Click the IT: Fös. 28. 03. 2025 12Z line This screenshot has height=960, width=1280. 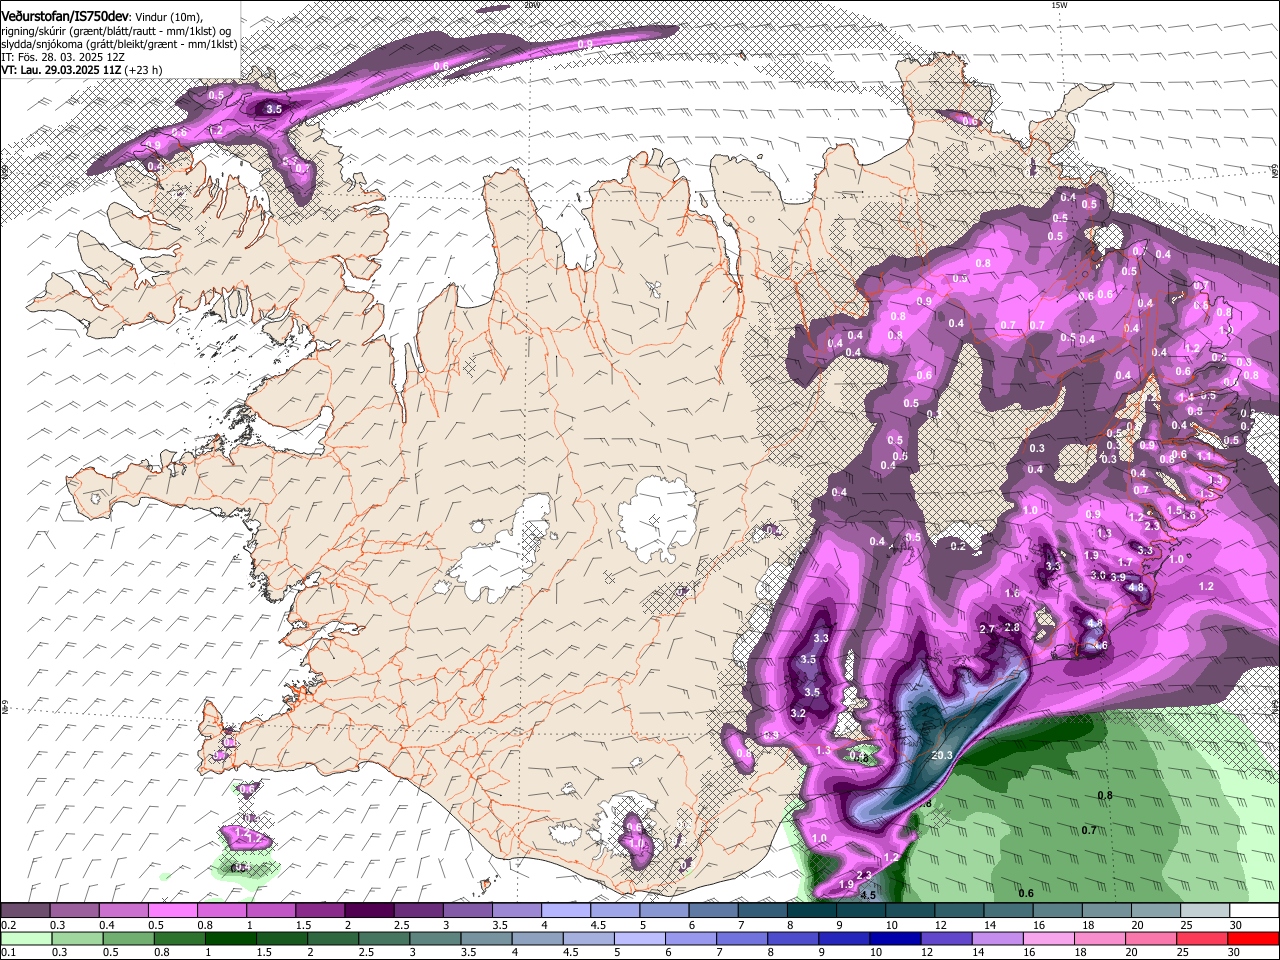pos(65,57)
